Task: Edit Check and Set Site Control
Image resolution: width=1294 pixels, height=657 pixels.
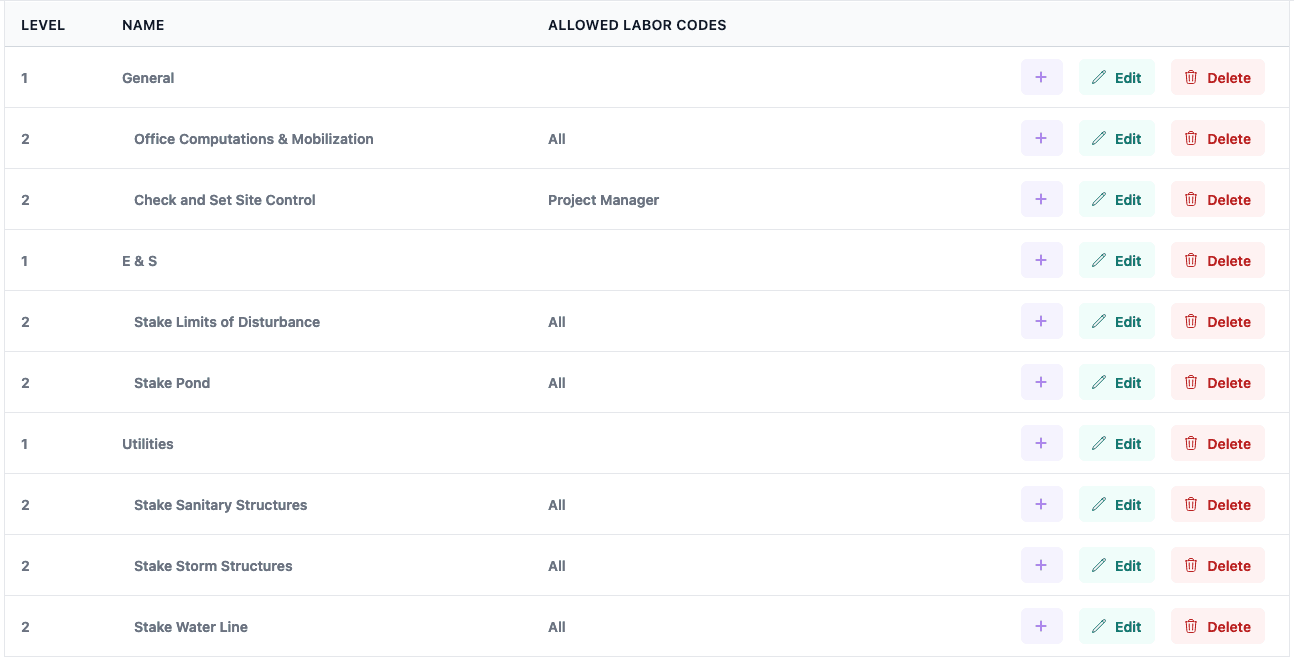Action: click(x=1116, y=200)
